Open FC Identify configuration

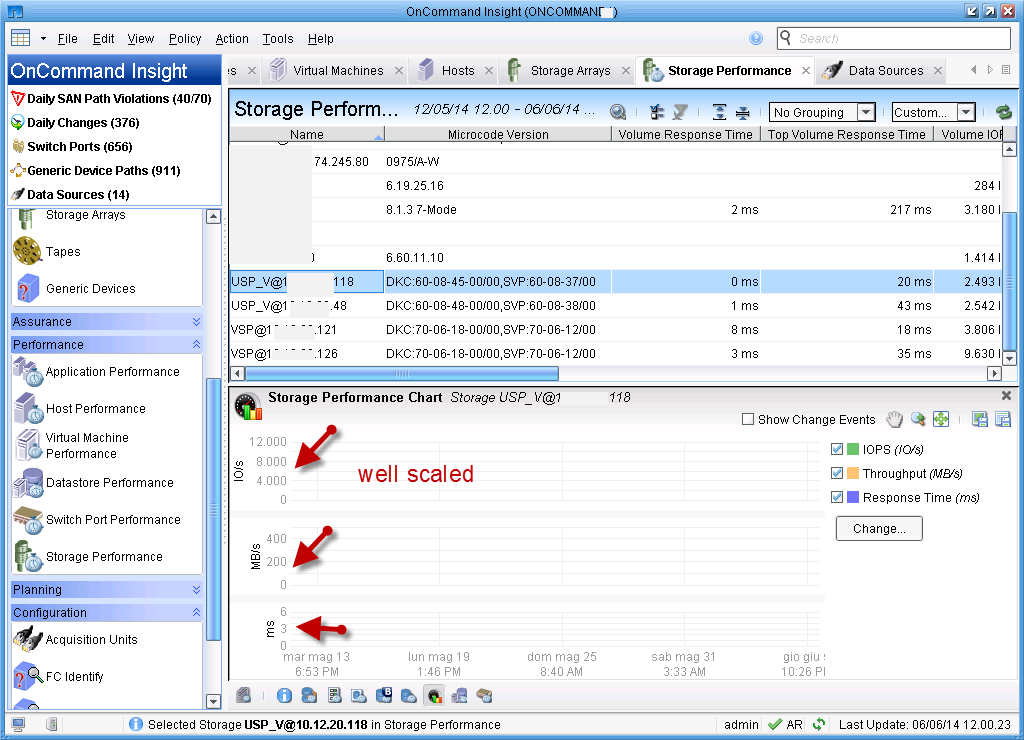[x=74, y=677]
